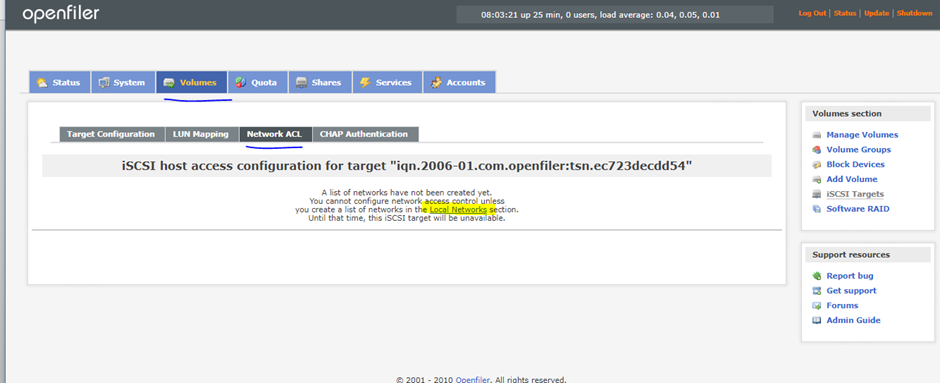
Task: Click the iSCSI host access configuration heading
Action: coord(407,166)
